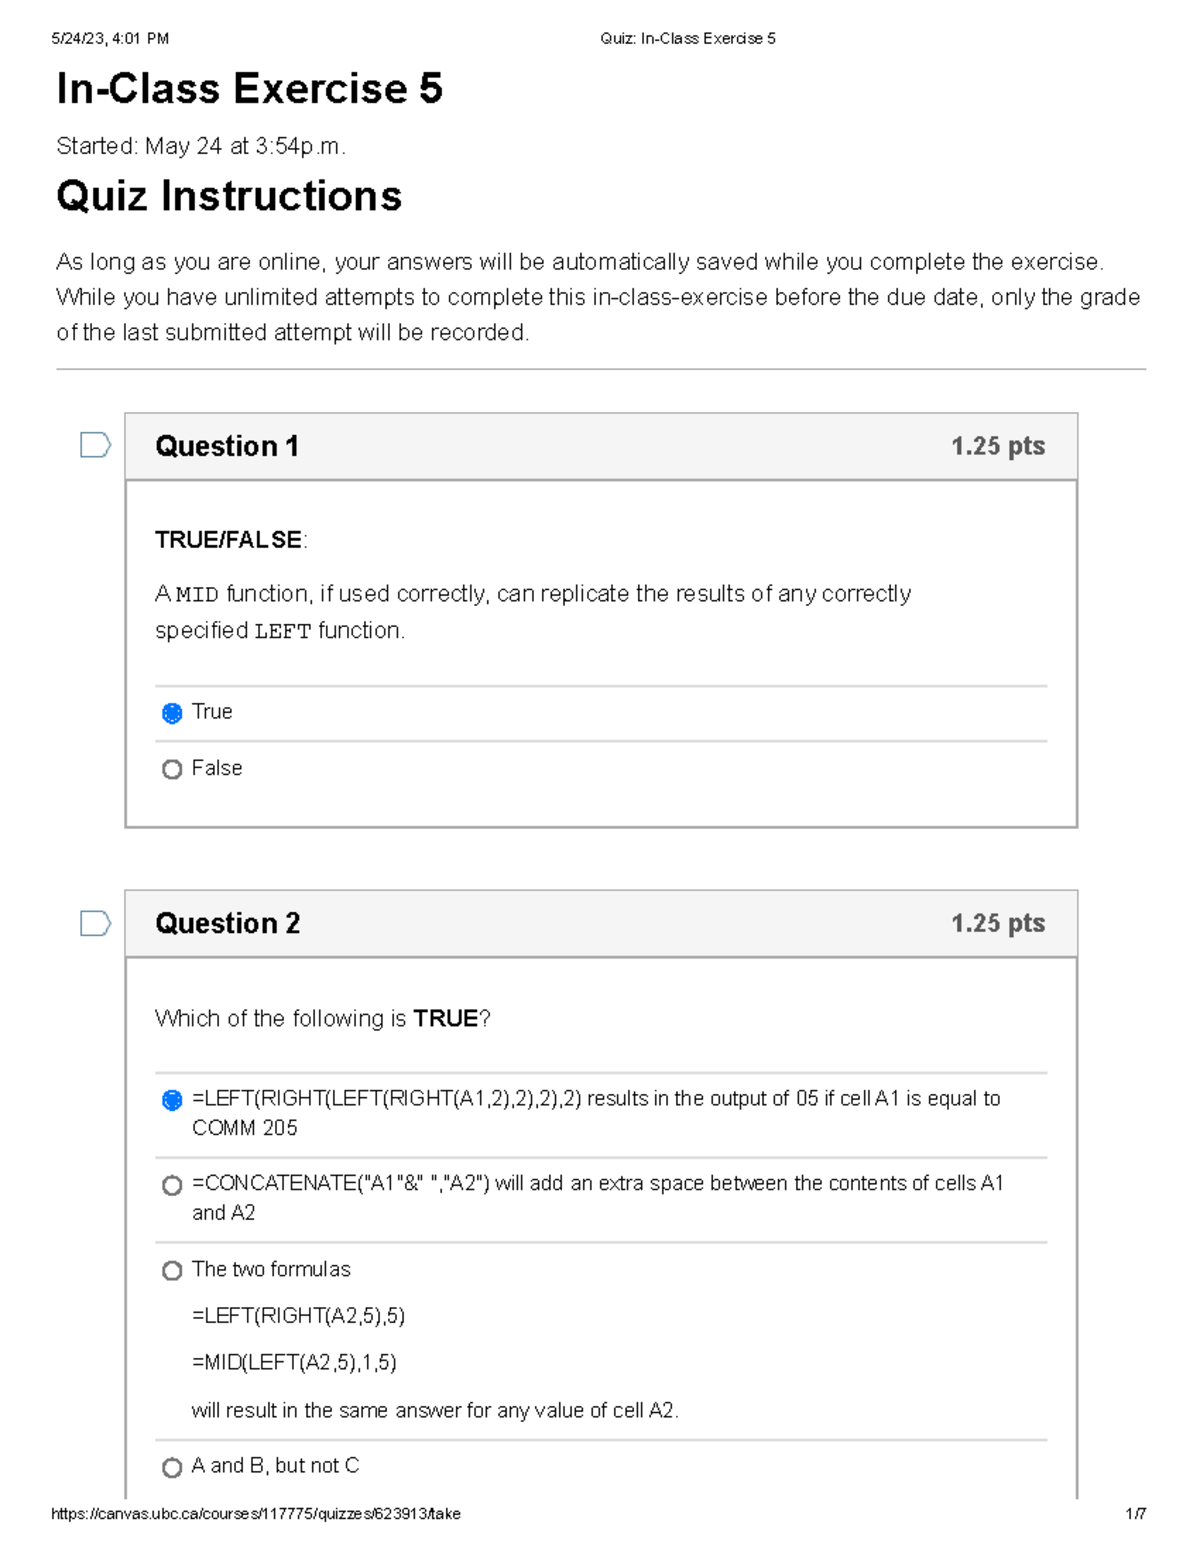Open the 'Quiz: In-Class Exercise 5' header tab
The width and height of the screenshot is (1200, 1553).
(687, 38)
